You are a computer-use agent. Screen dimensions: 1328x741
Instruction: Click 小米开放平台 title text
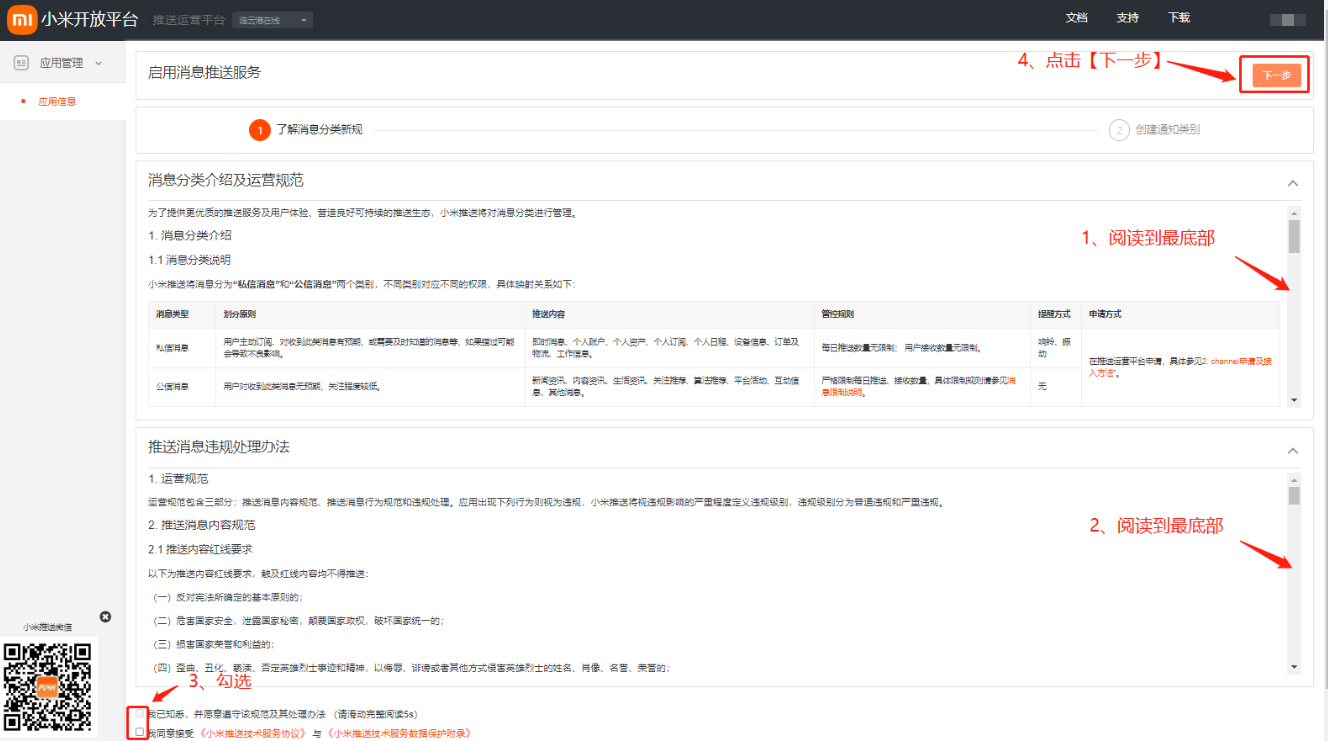90,20
